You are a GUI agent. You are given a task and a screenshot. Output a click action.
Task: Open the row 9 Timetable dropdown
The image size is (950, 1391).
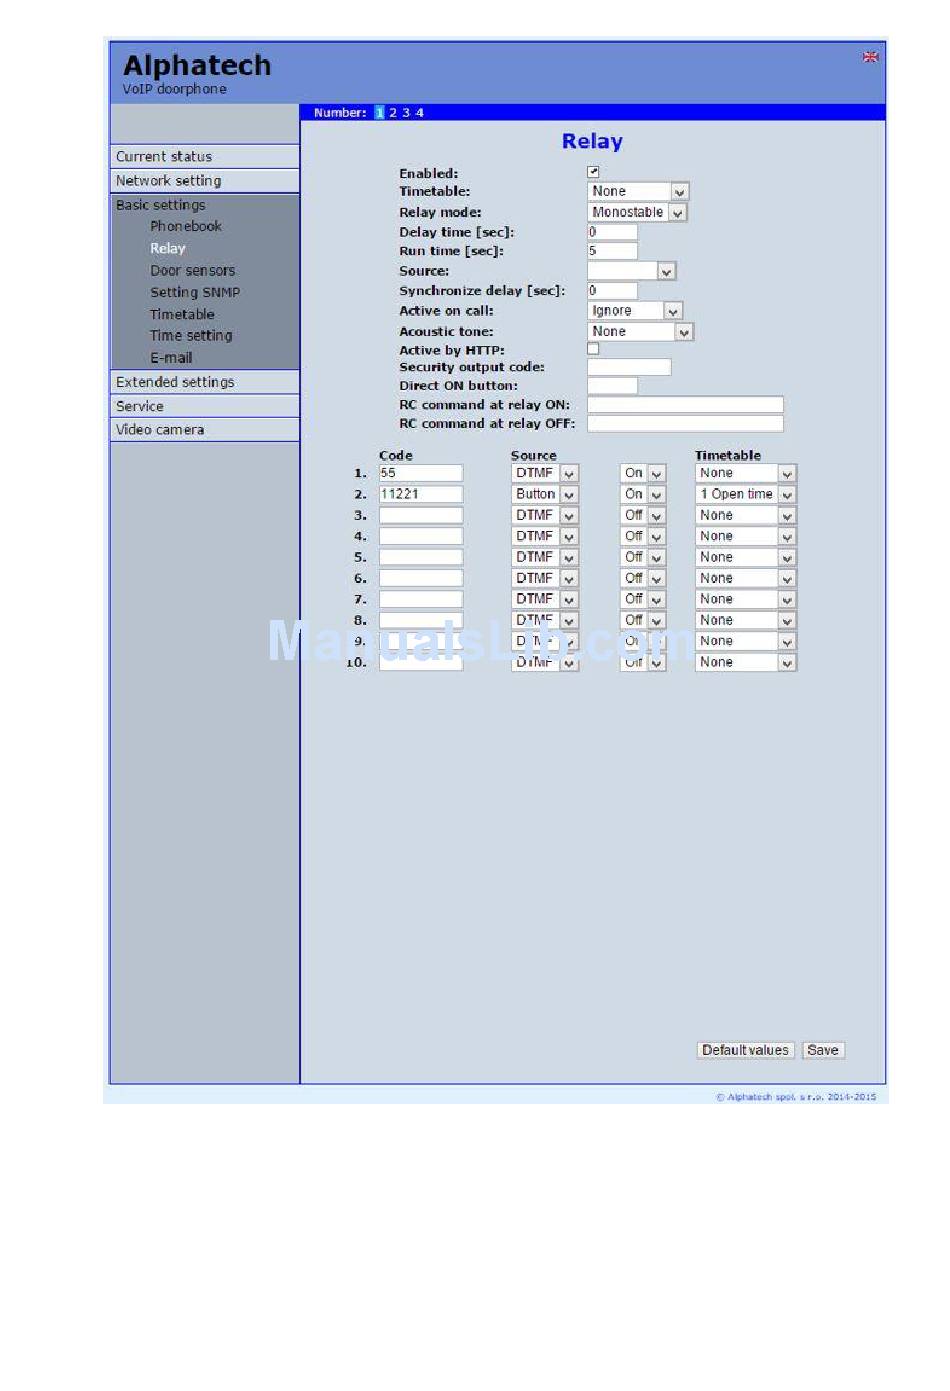point(746,641)
